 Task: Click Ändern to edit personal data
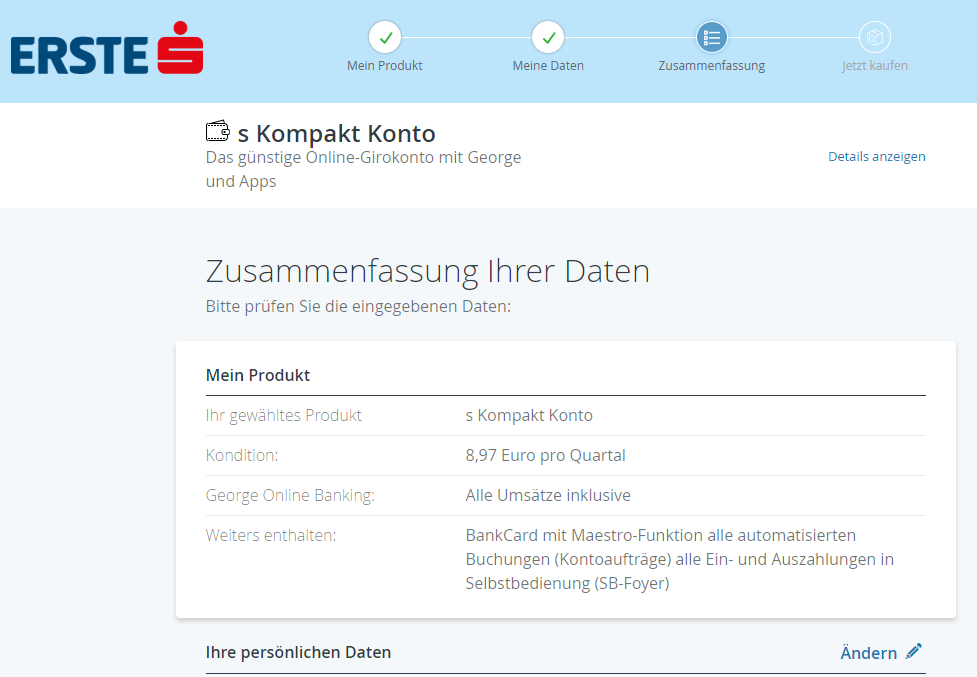coord(869,653)
